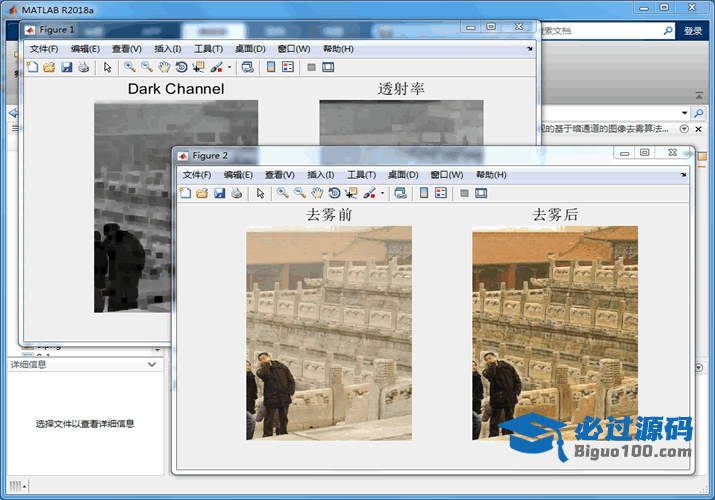Click the Zoom In tool in Figure 2
Image resolution: width=715 pixels, height=500 pixels.
283,193
